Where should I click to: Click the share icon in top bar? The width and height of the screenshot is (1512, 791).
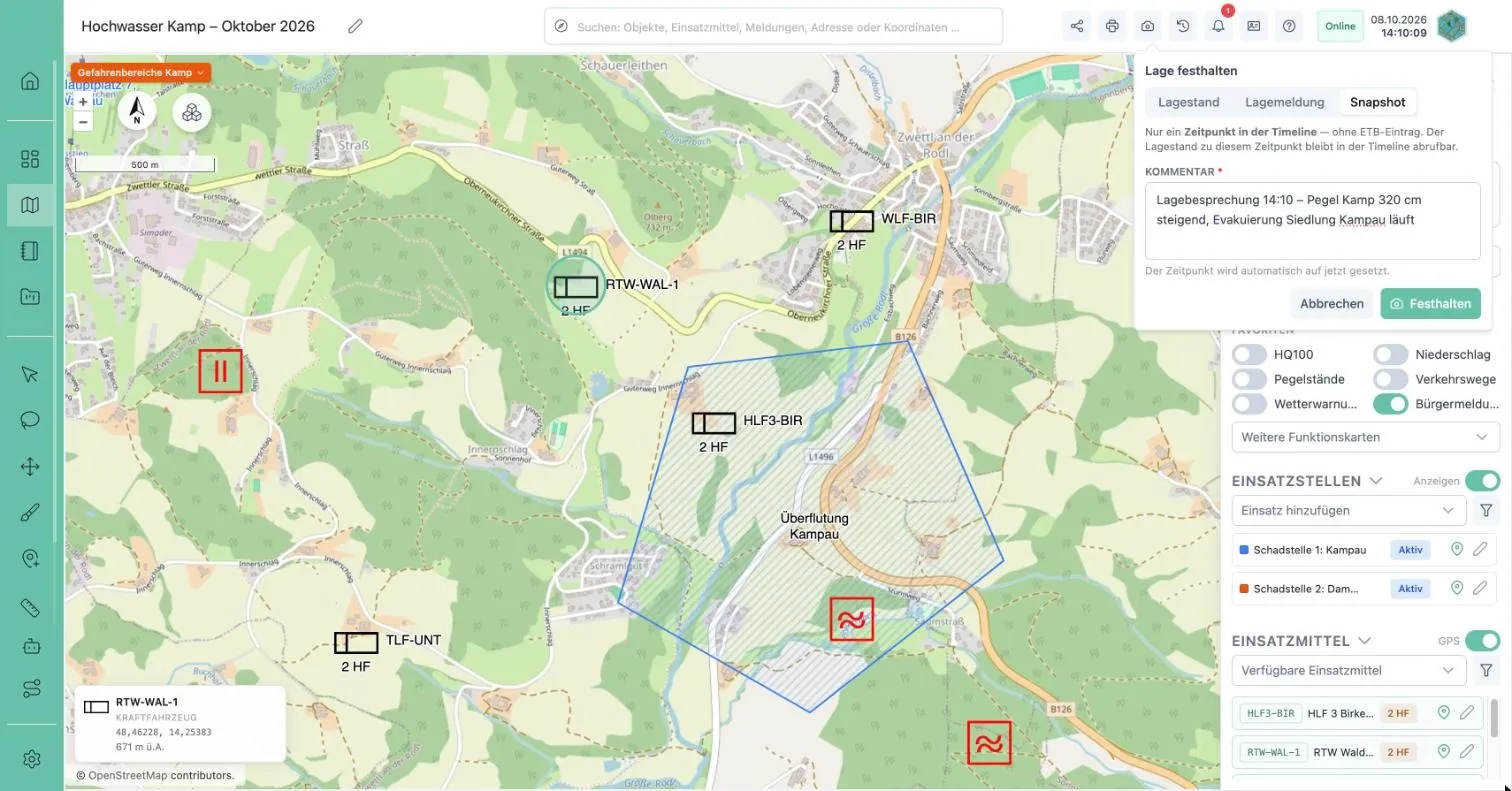point(1077,26)
